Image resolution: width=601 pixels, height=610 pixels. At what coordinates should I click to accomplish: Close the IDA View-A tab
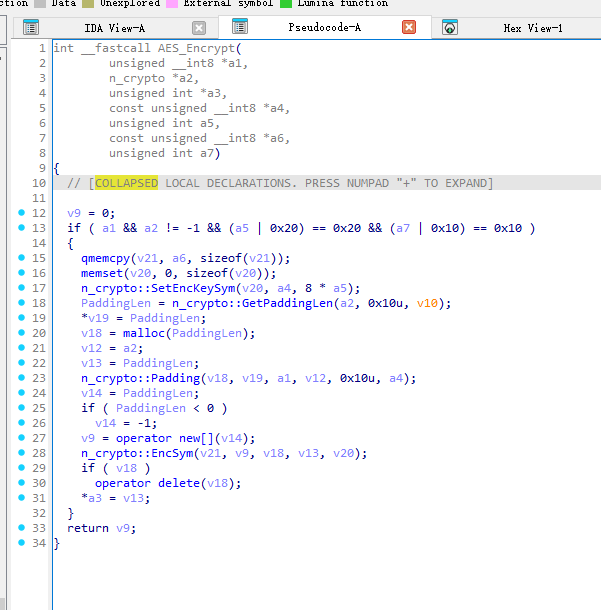pyautogui.click(x=199, y=28)
